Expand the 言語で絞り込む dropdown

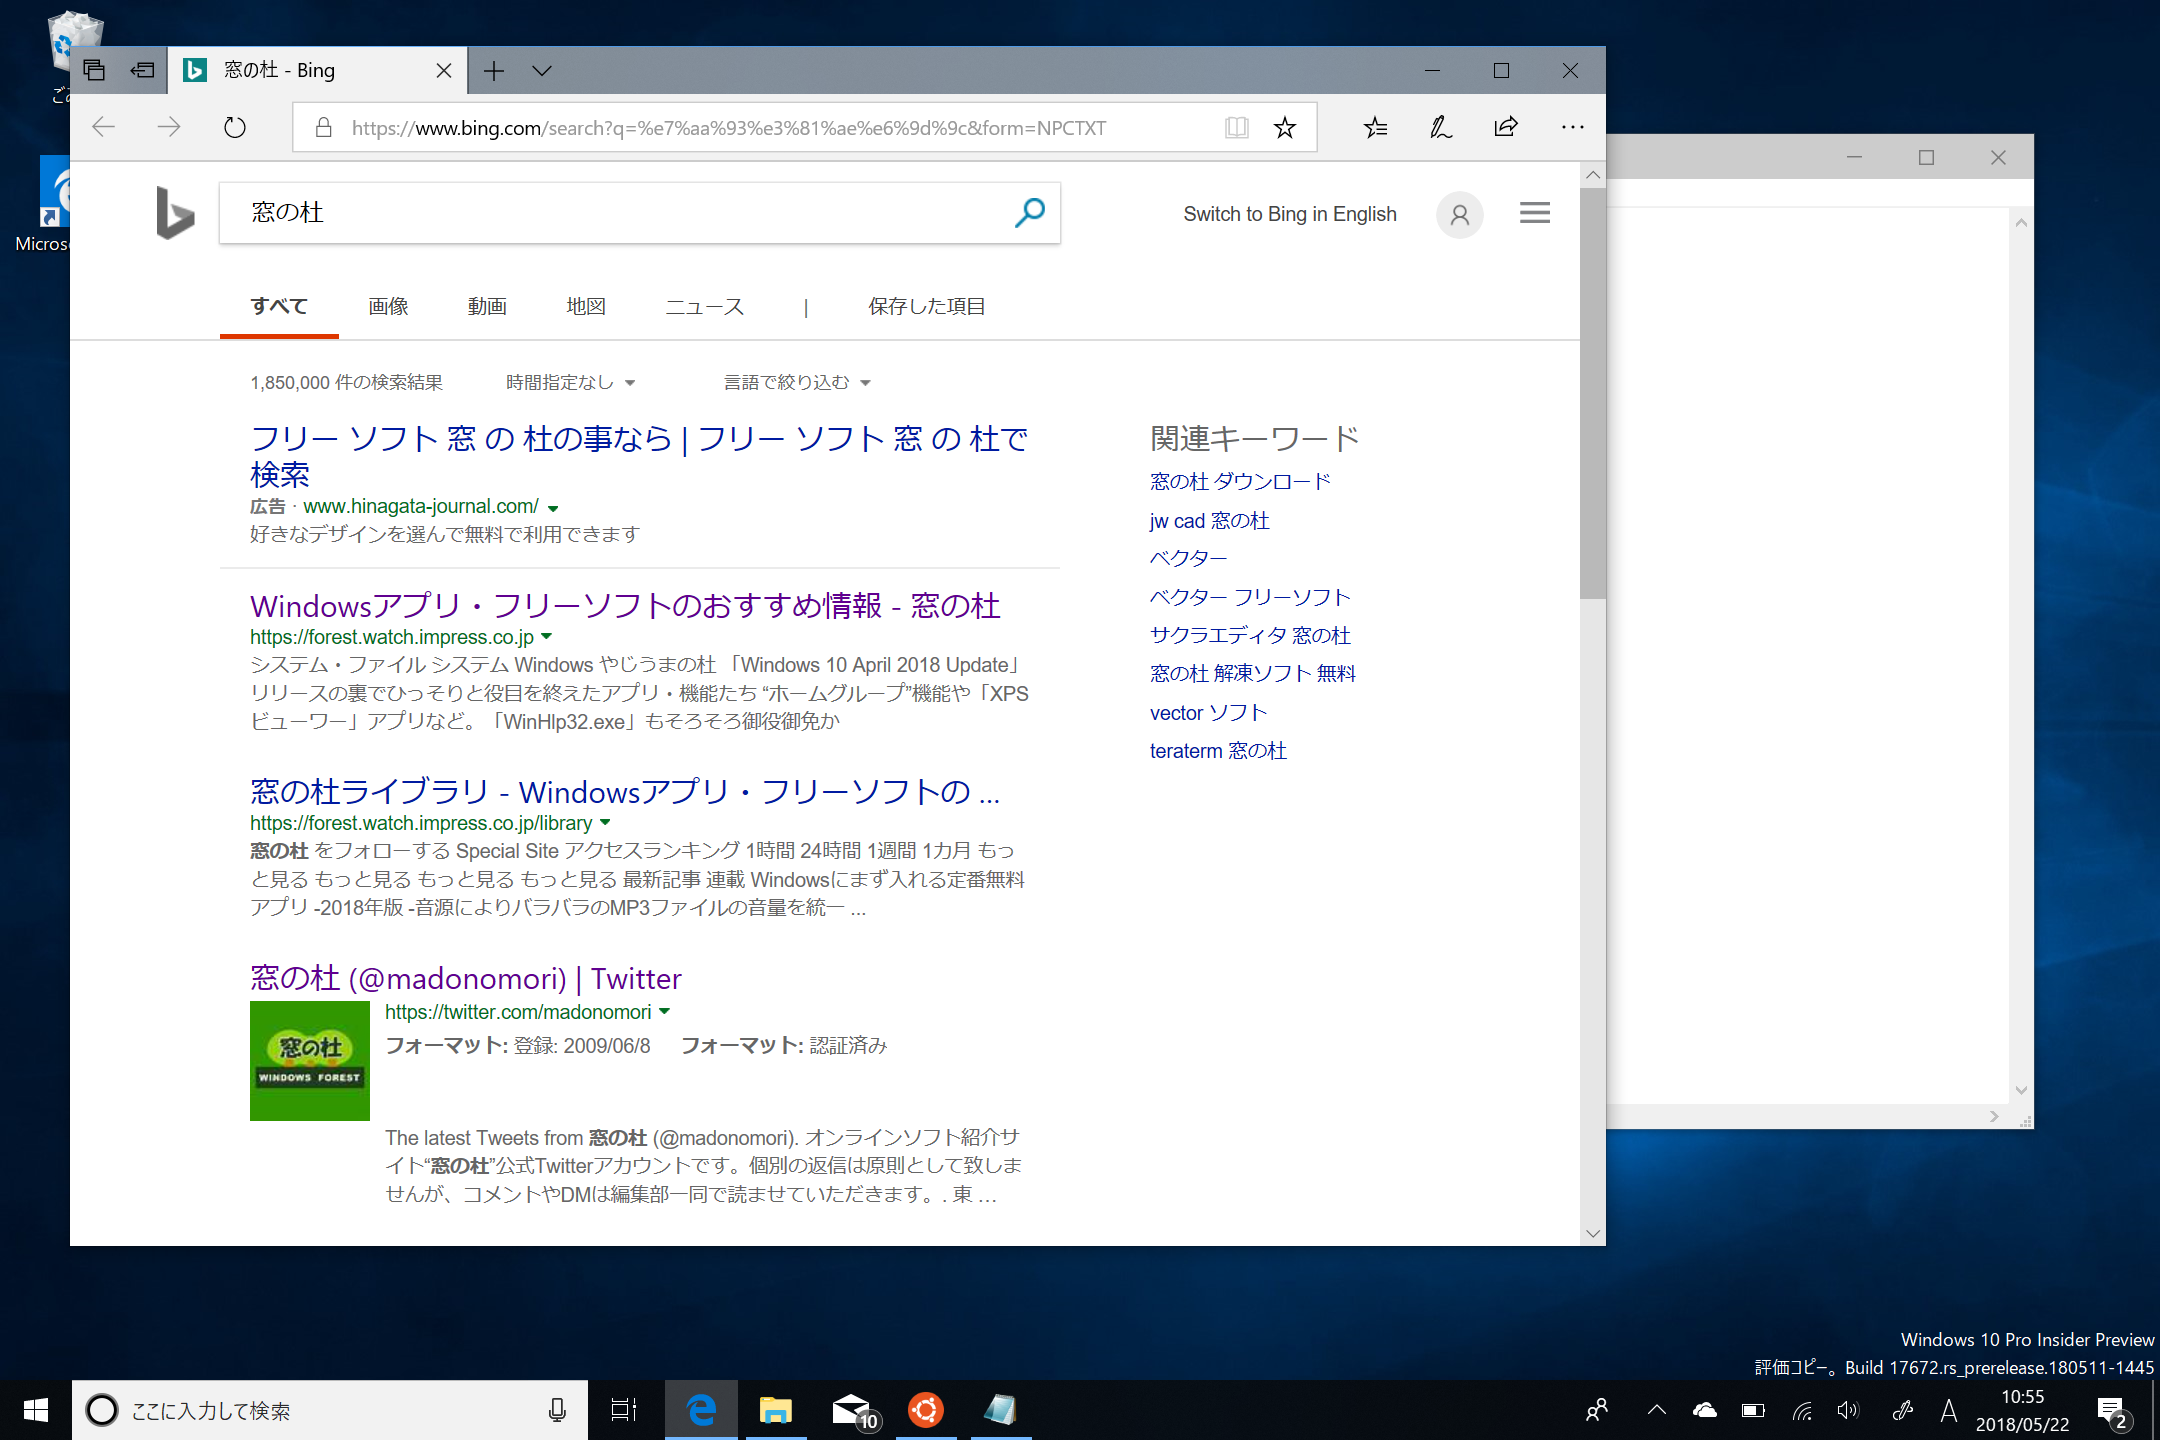[x=795, y=382]
